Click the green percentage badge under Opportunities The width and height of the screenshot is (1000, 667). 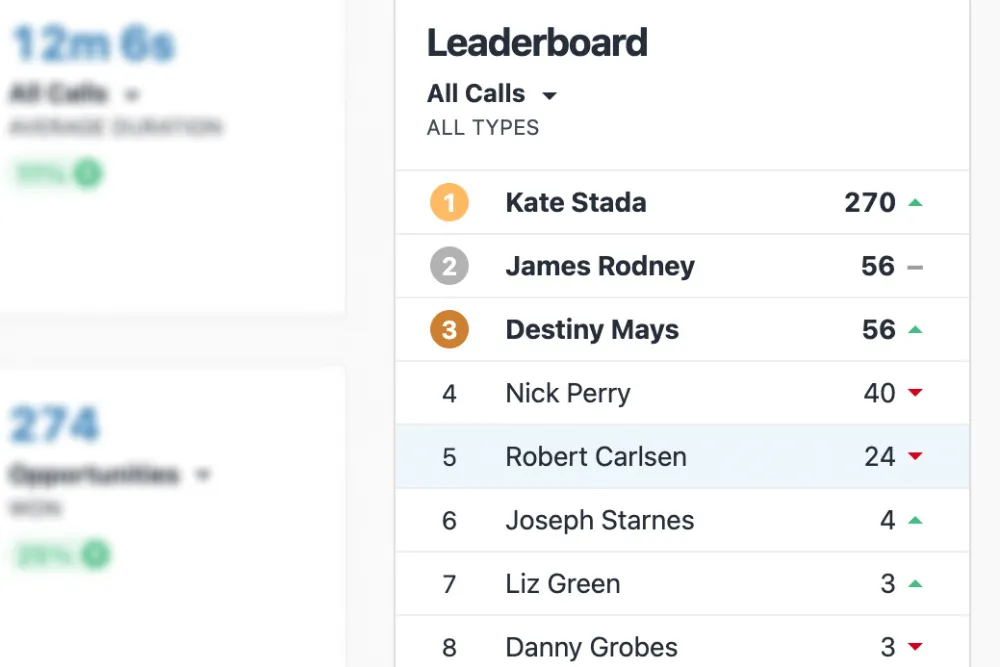61,553
